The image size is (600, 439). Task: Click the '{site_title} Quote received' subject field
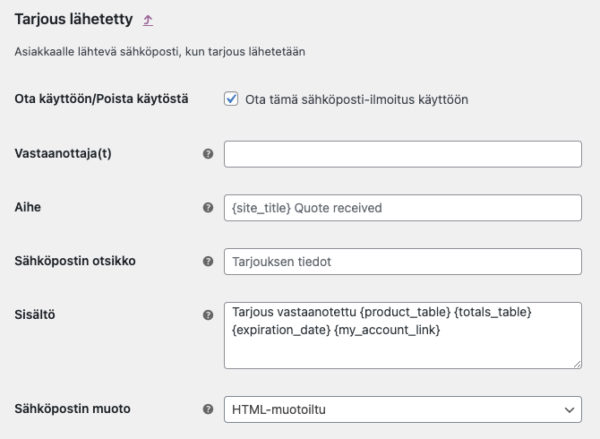(x=403, y=208)
